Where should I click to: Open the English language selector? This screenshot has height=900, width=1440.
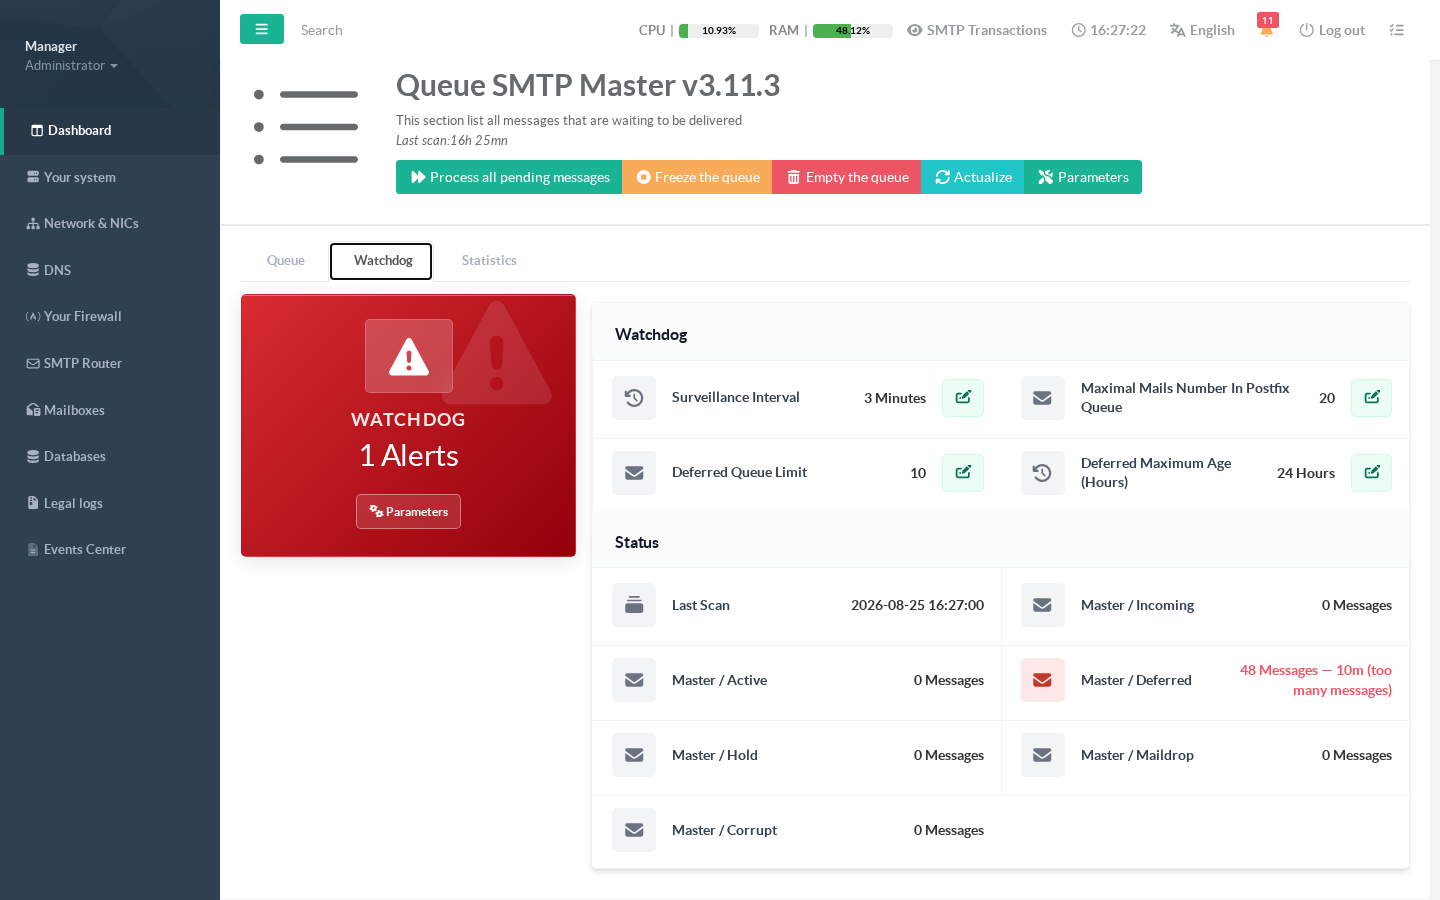coord(1202,30)
